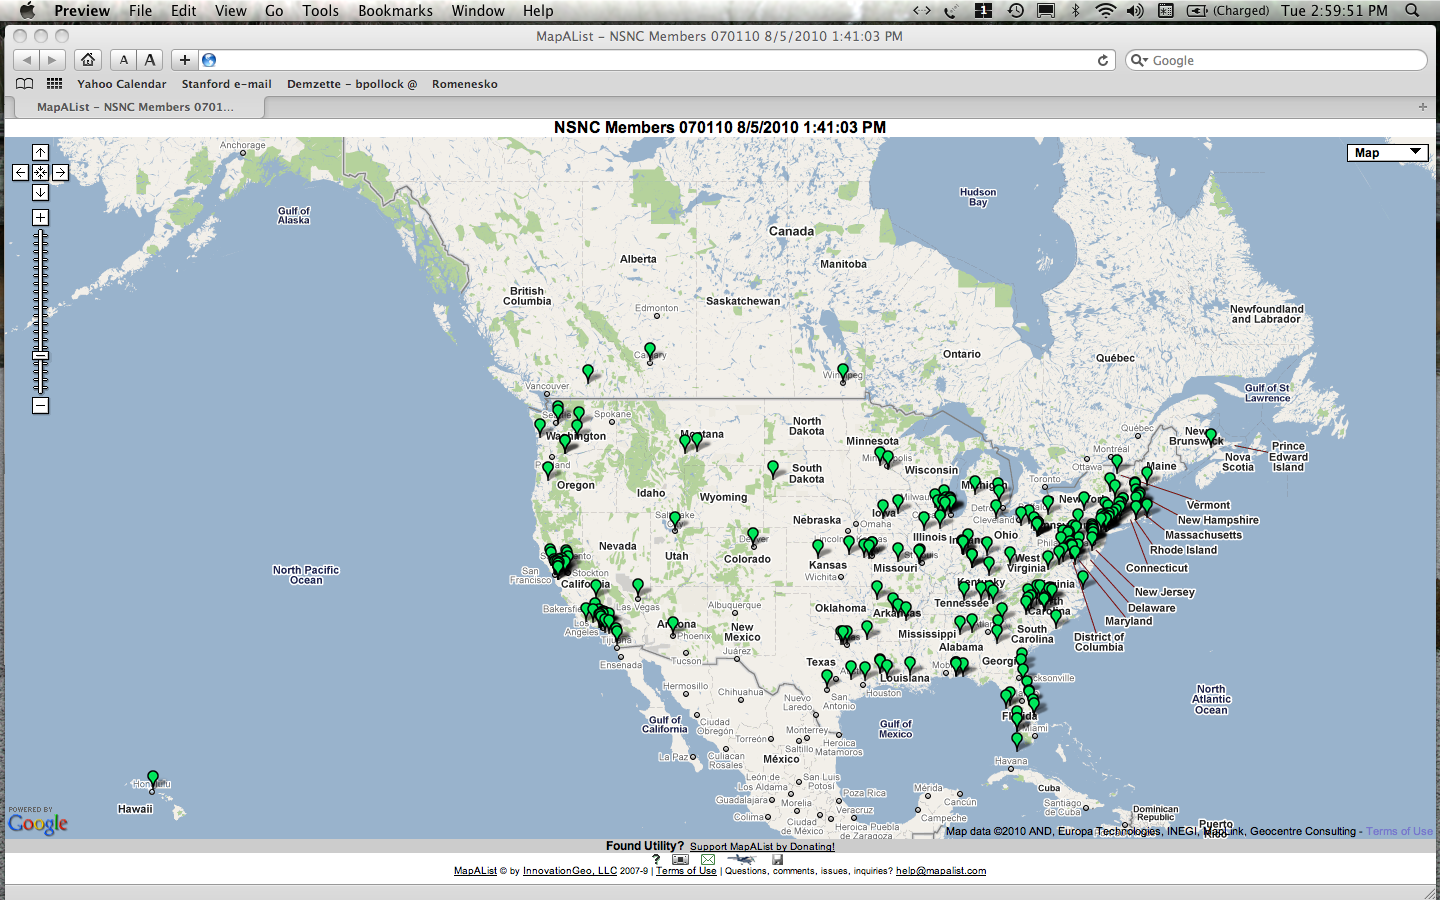Select the MapAList NSNC Members tab
The height and width of the screenshot is (900, 1440).
tap(135, 107)
